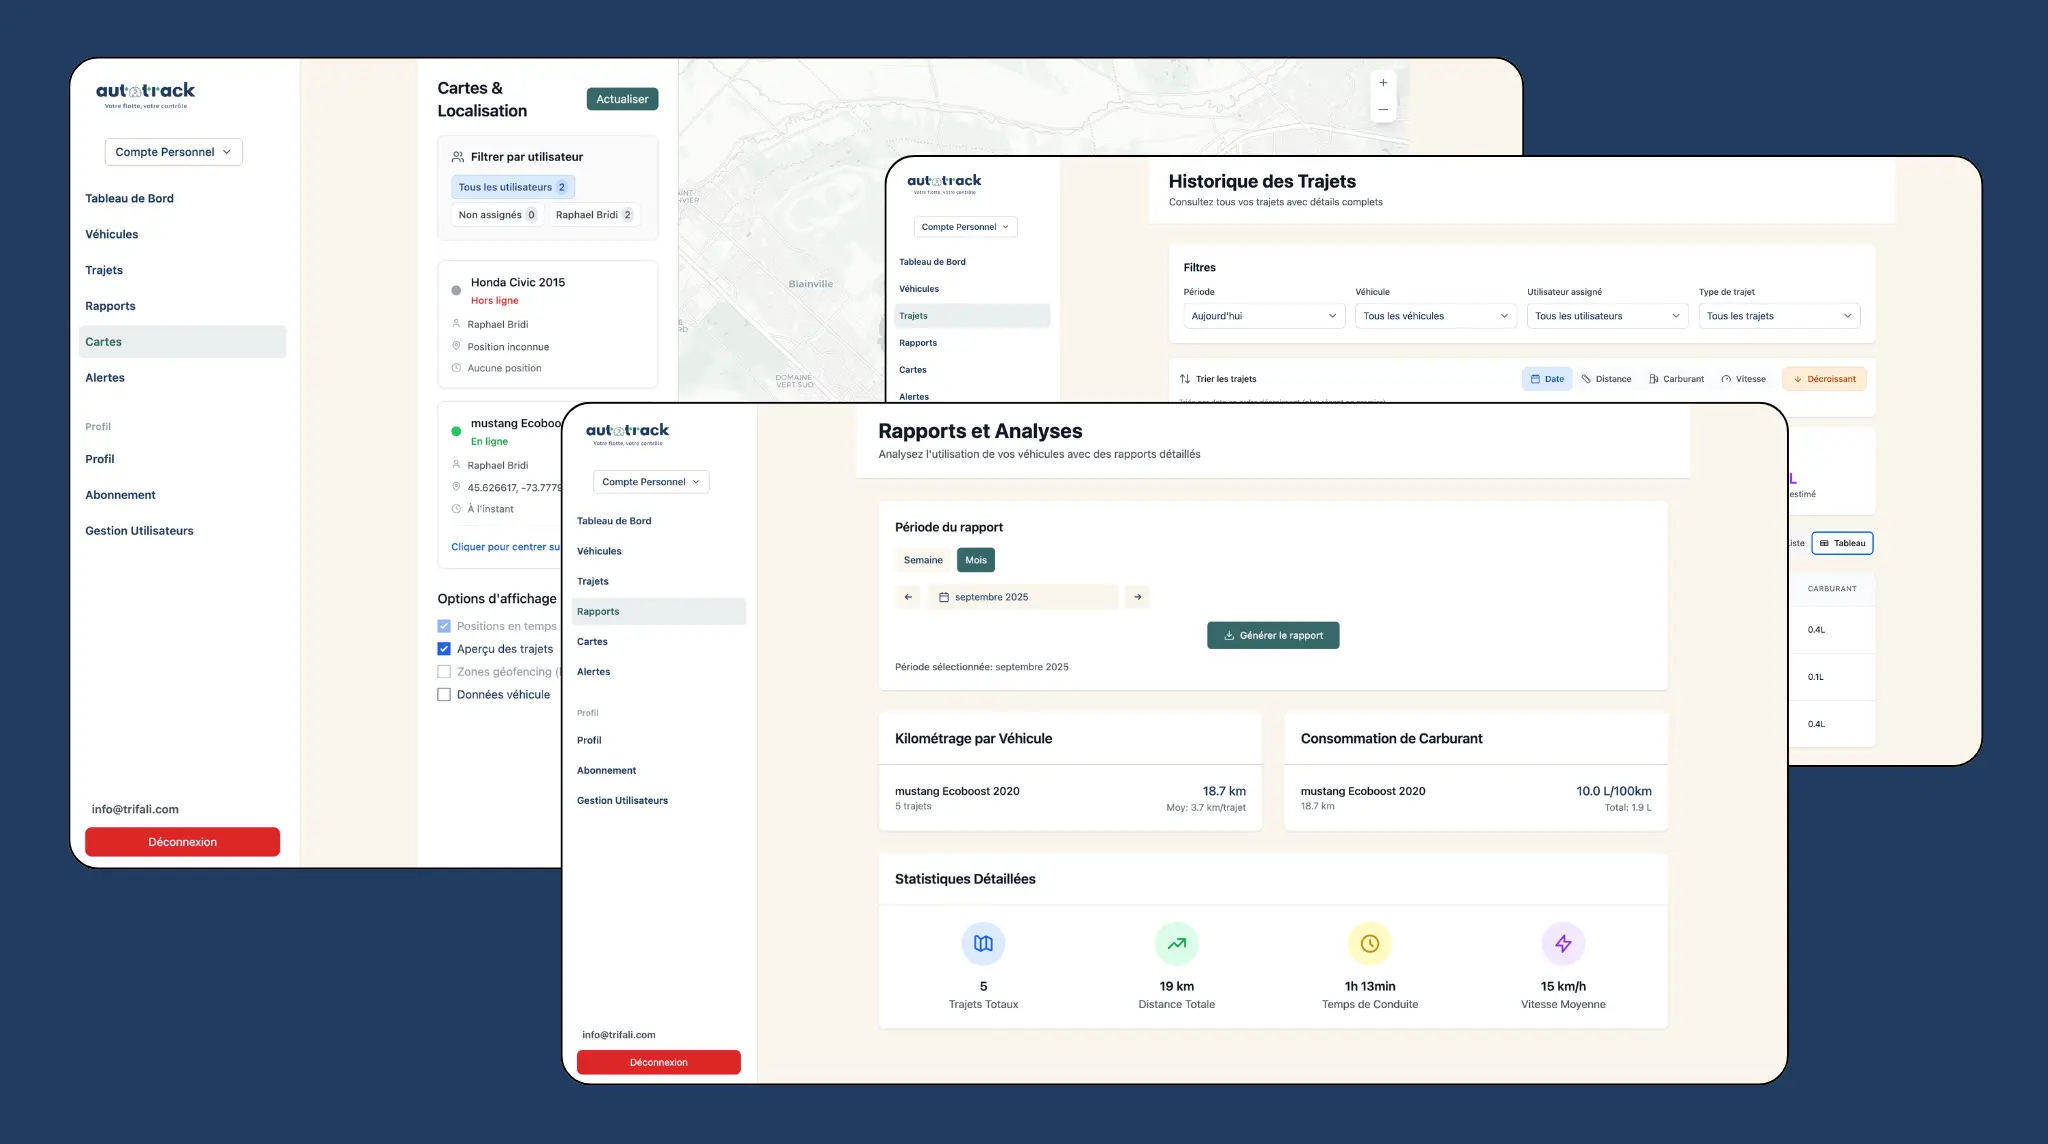Click the autotrack logo in Rapports window
Viewport: 2048px width, 1144px height.
628,434
